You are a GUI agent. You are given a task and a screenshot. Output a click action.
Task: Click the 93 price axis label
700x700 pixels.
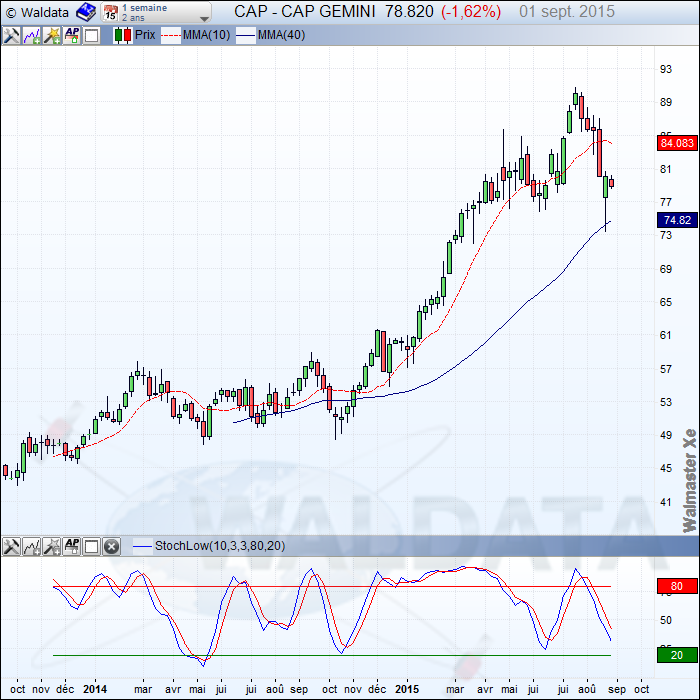[666, 69]
